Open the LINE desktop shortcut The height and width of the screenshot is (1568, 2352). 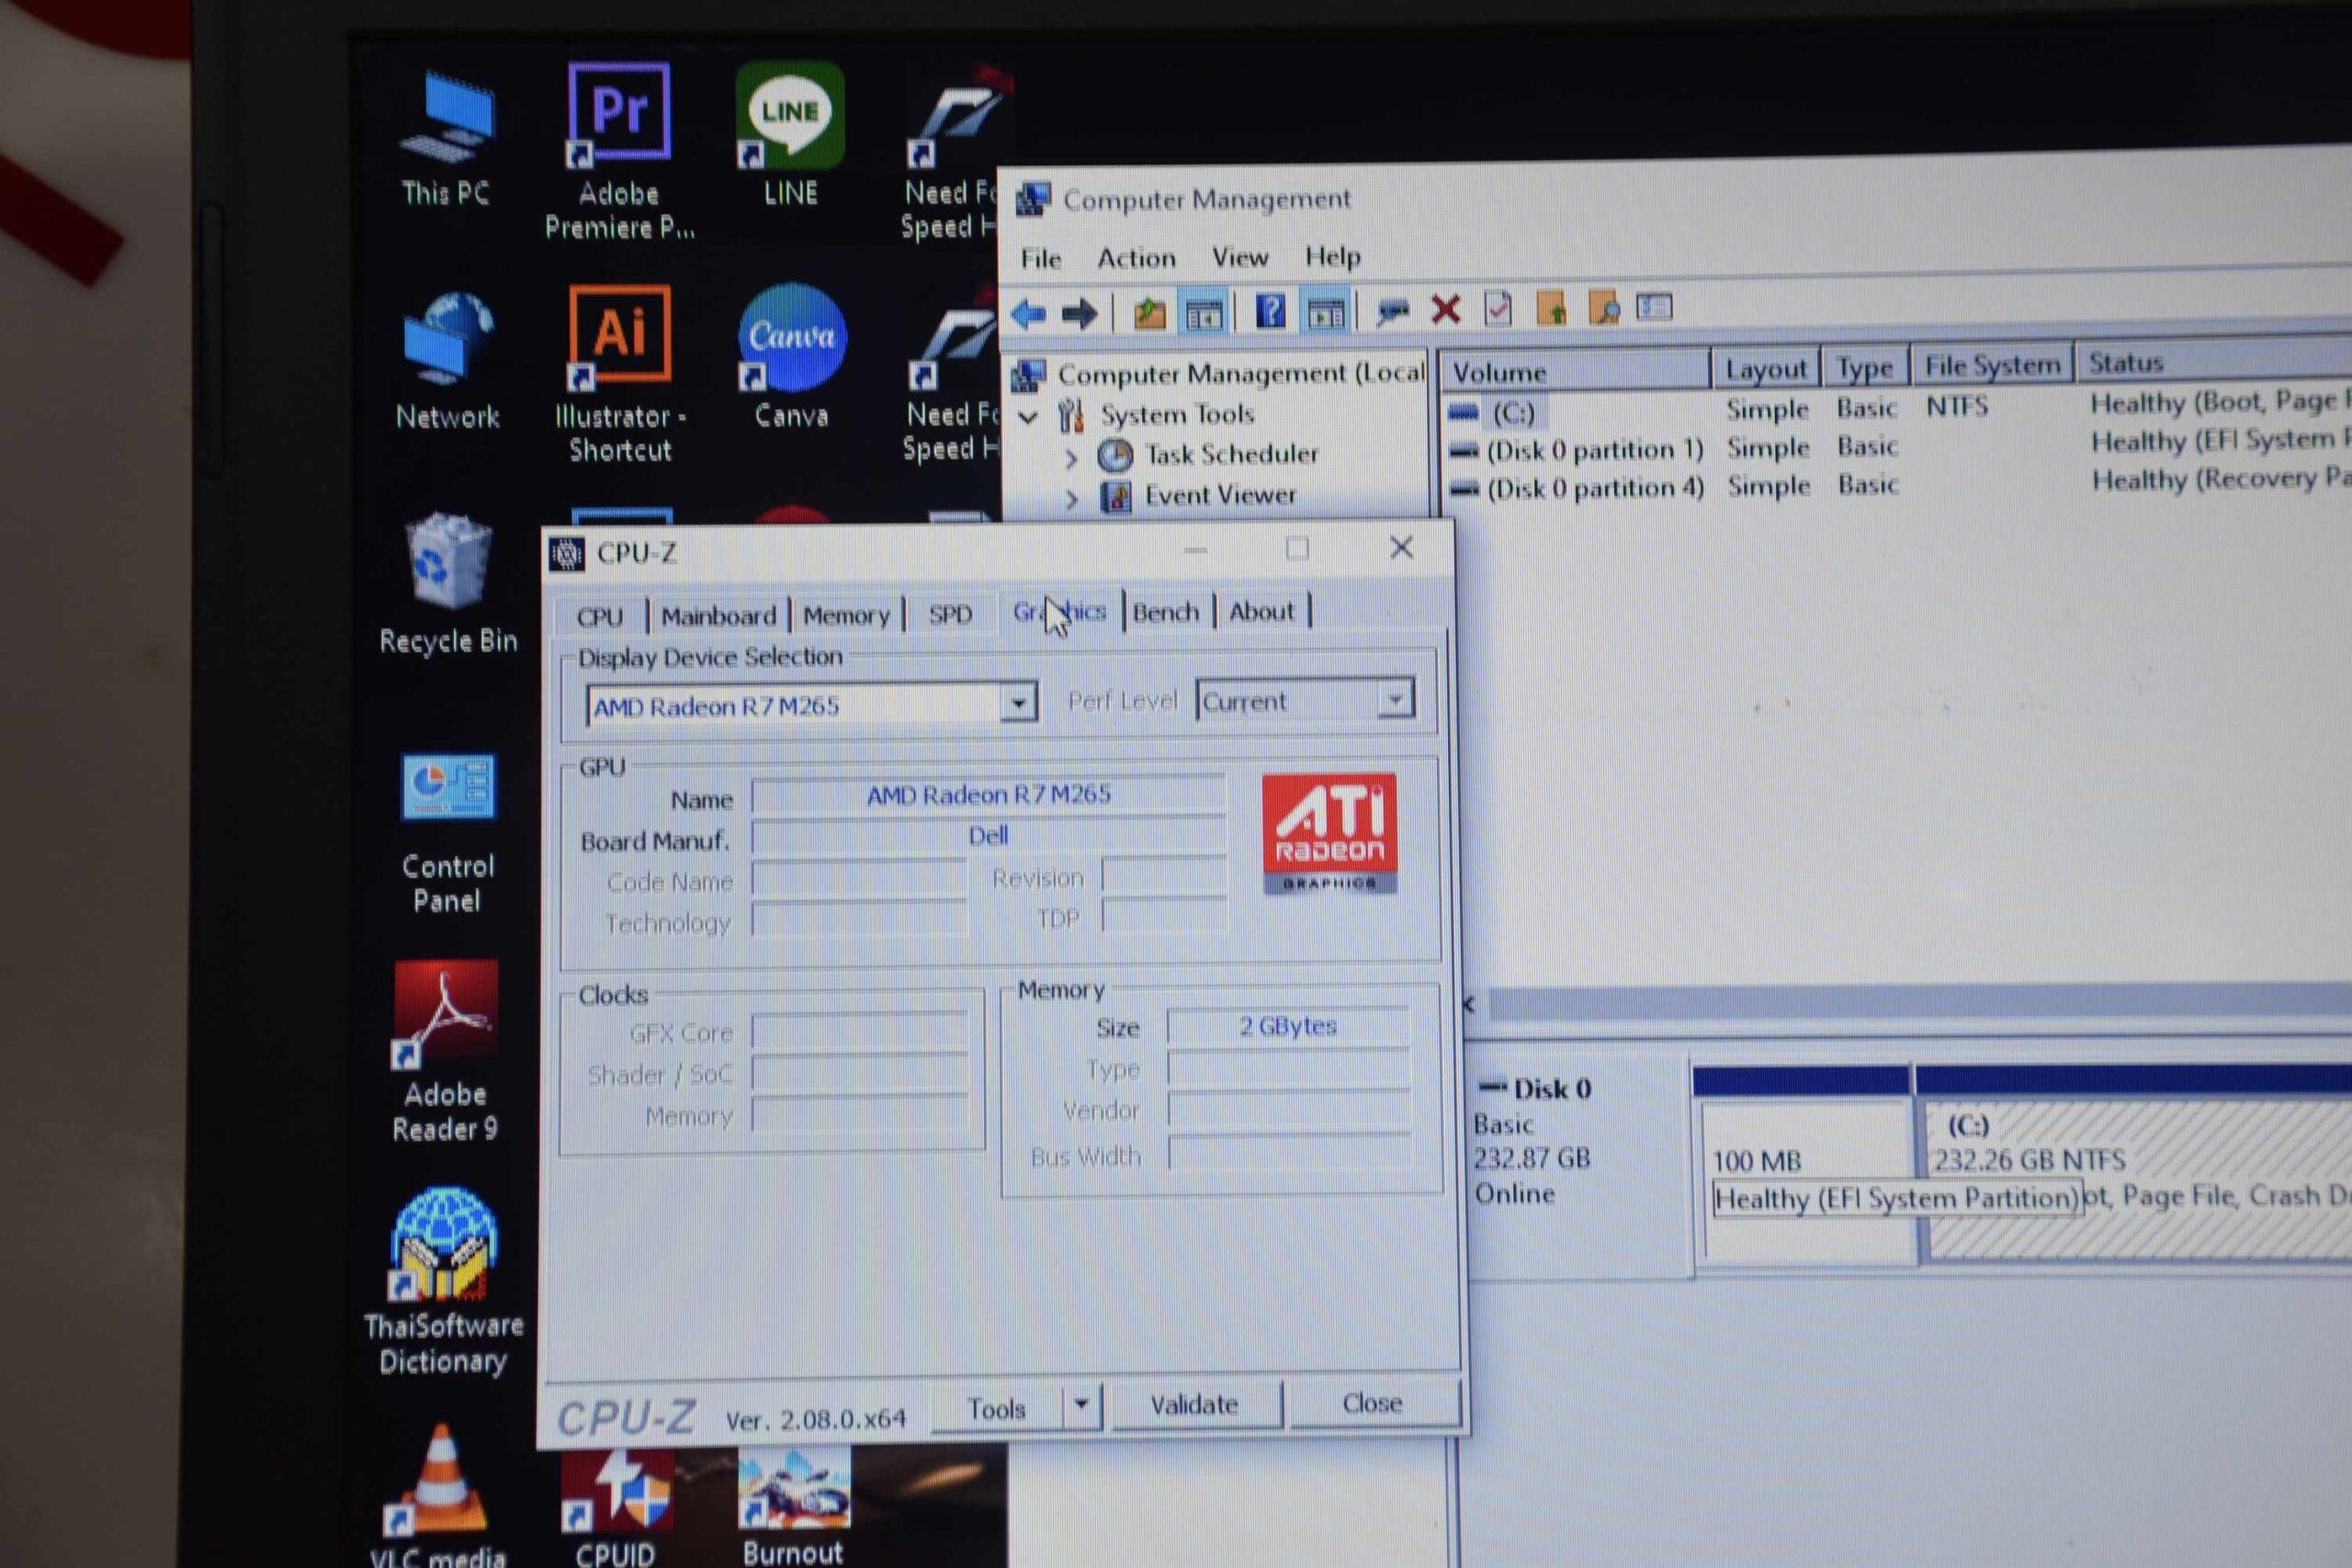click(790, 134)
